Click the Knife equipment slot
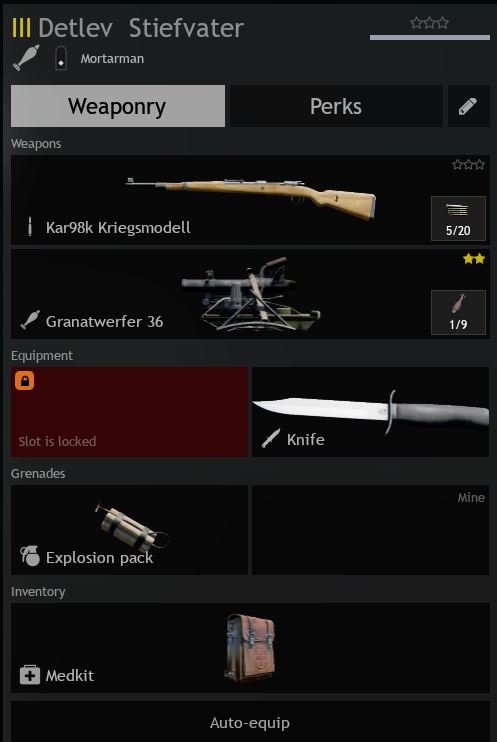 click(371, 412)
